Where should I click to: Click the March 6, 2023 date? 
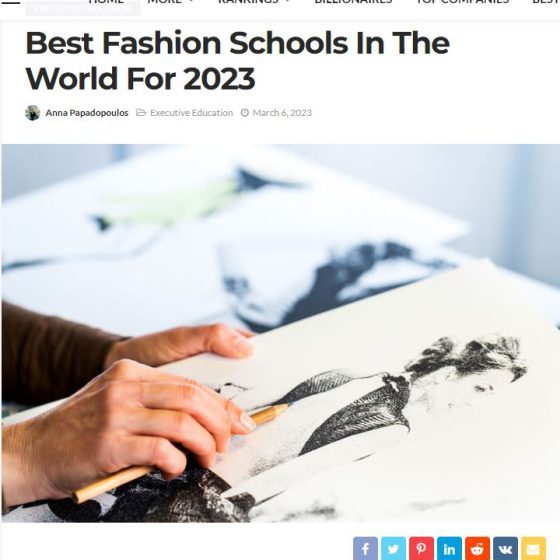(282, 113)
